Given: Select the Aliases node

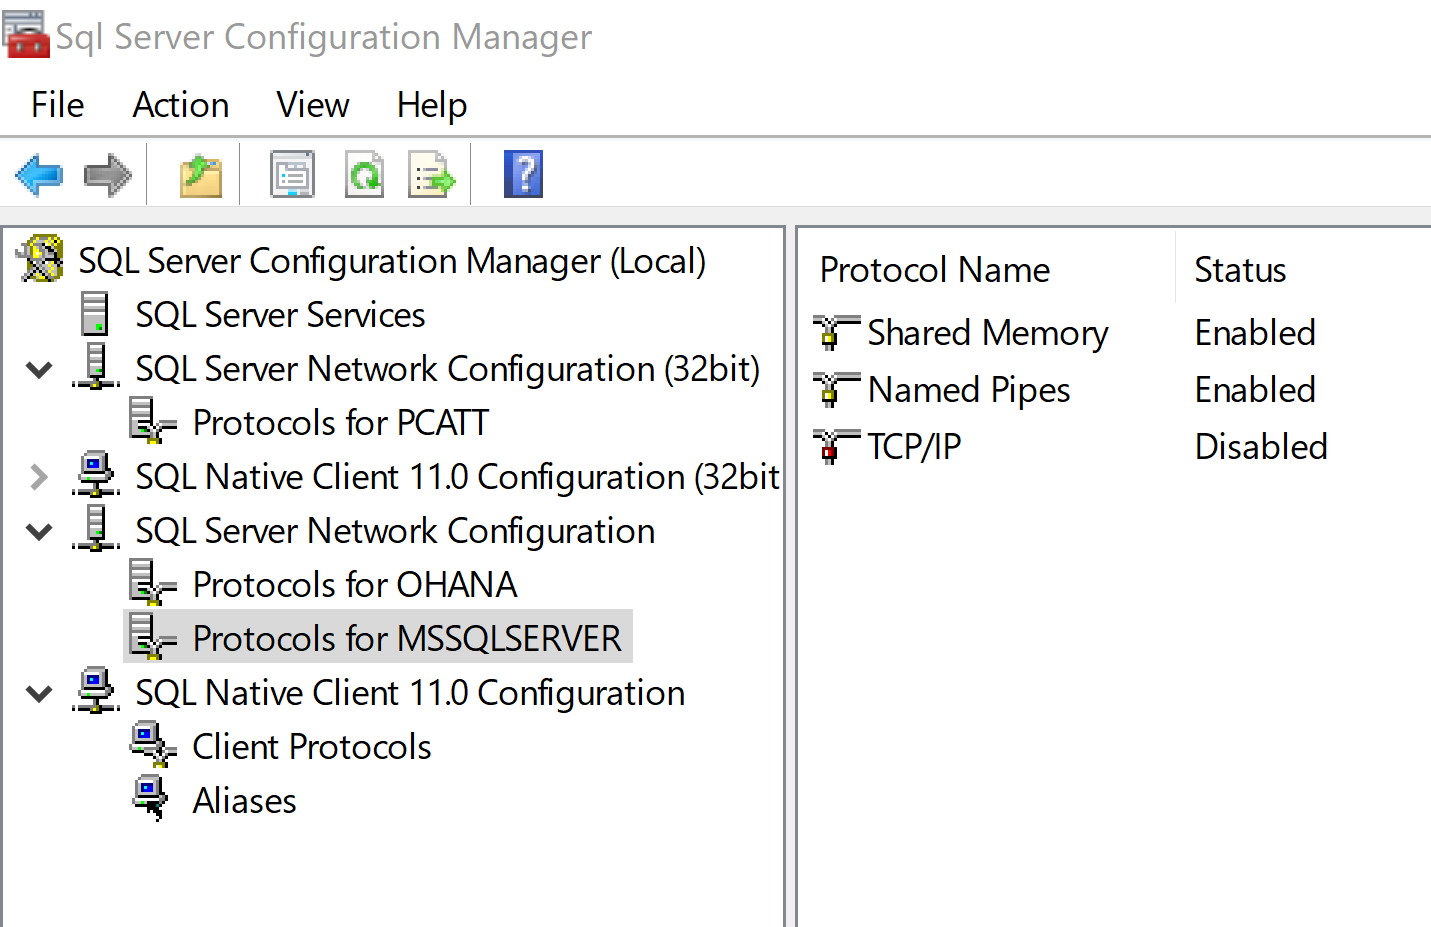Looking at the screenshot, I should click(244, 799).
